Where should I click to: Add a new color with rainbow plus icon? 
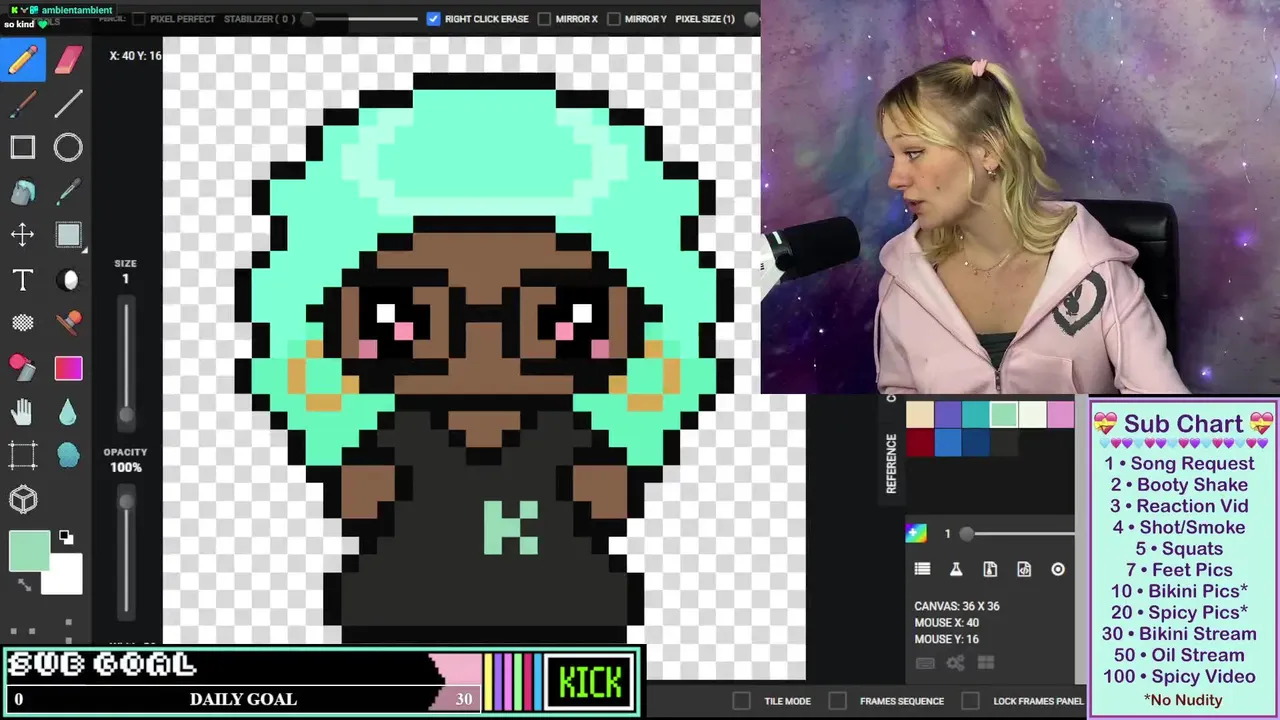916,533
